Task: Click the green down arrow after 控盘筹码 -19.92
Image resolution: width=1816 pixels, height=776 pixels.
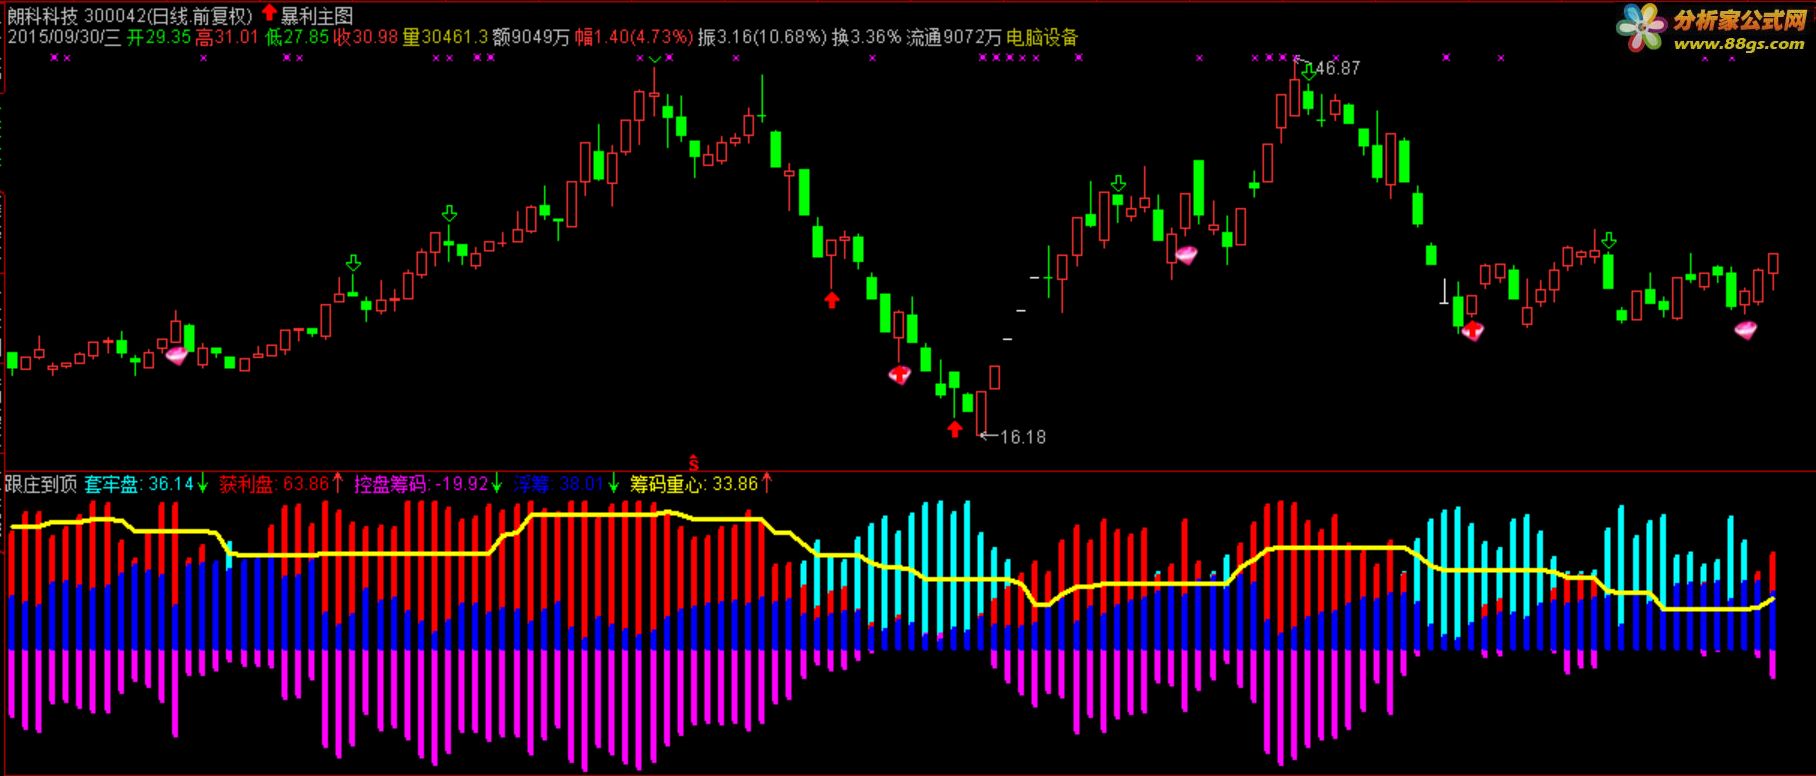Action: tap(497, 485)
